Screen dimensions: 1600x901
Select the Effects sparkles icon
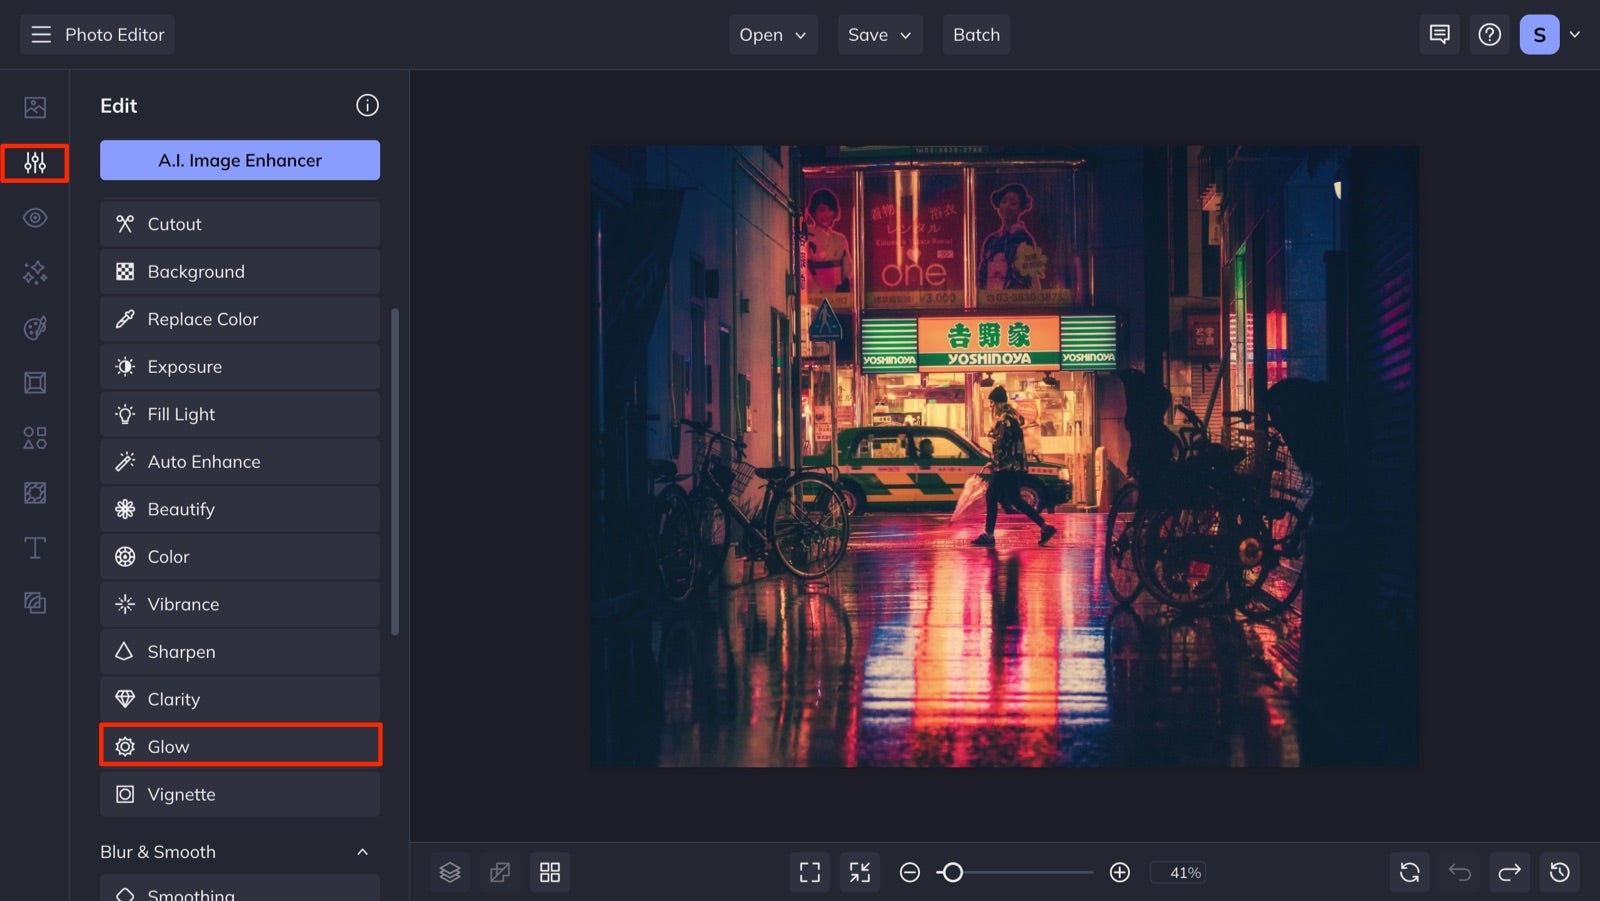pyautogui.click(x=35, y=272)
